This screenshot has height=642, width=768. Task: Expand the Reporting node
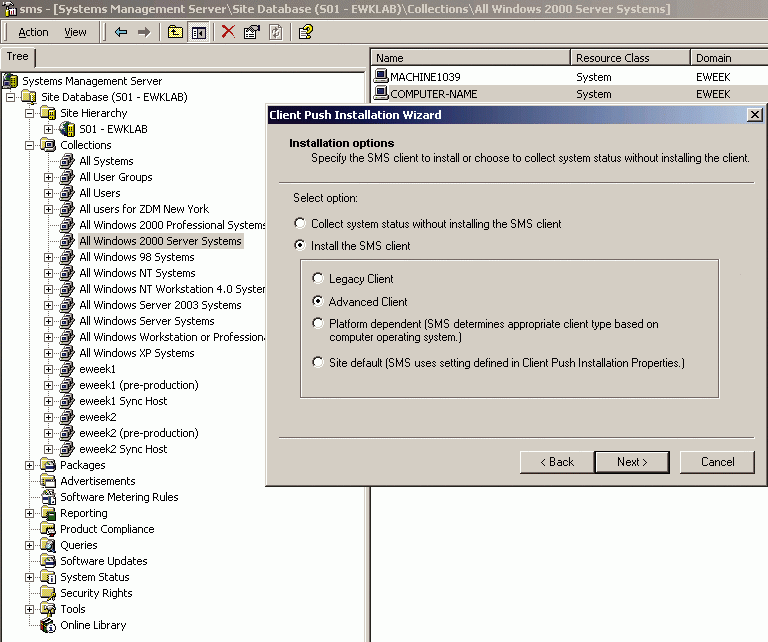click(x=29, y=513)
